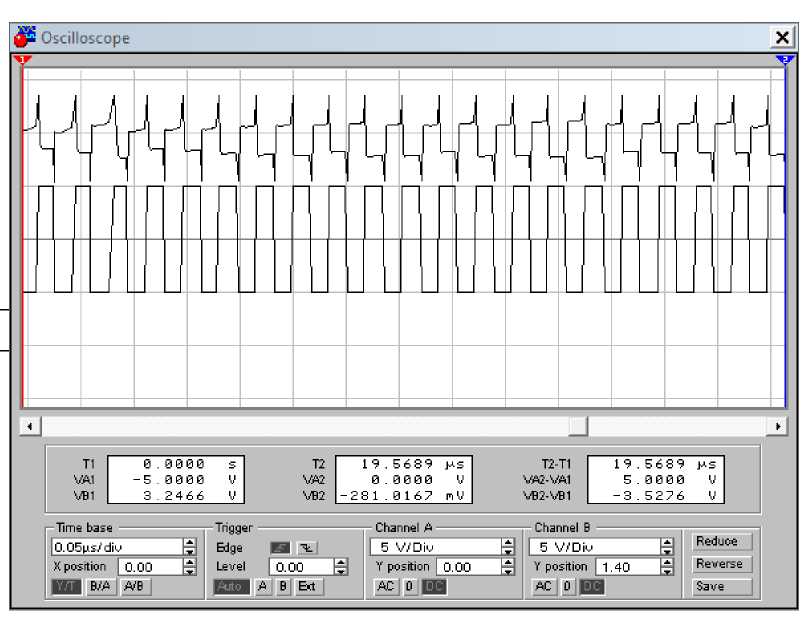
Task: Select the falling edge trigger icon
Action: (x=306, y=548)
